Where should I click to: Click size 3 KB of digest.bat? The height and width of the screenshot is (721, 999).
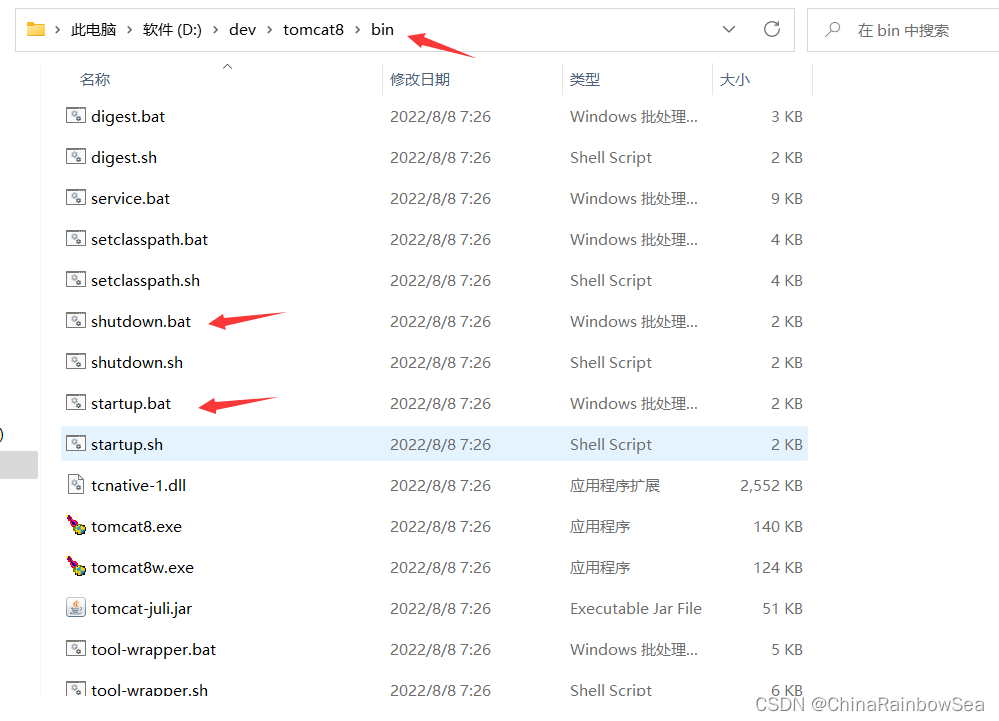point(787,117)
